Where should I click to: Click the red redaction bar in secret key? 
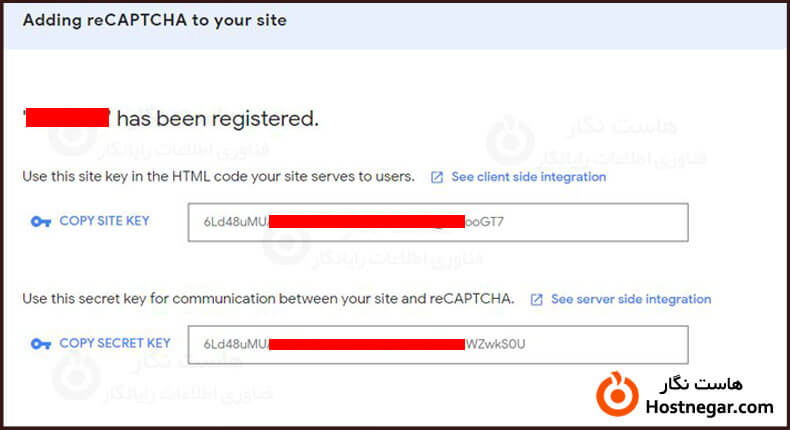click(366, 344)
